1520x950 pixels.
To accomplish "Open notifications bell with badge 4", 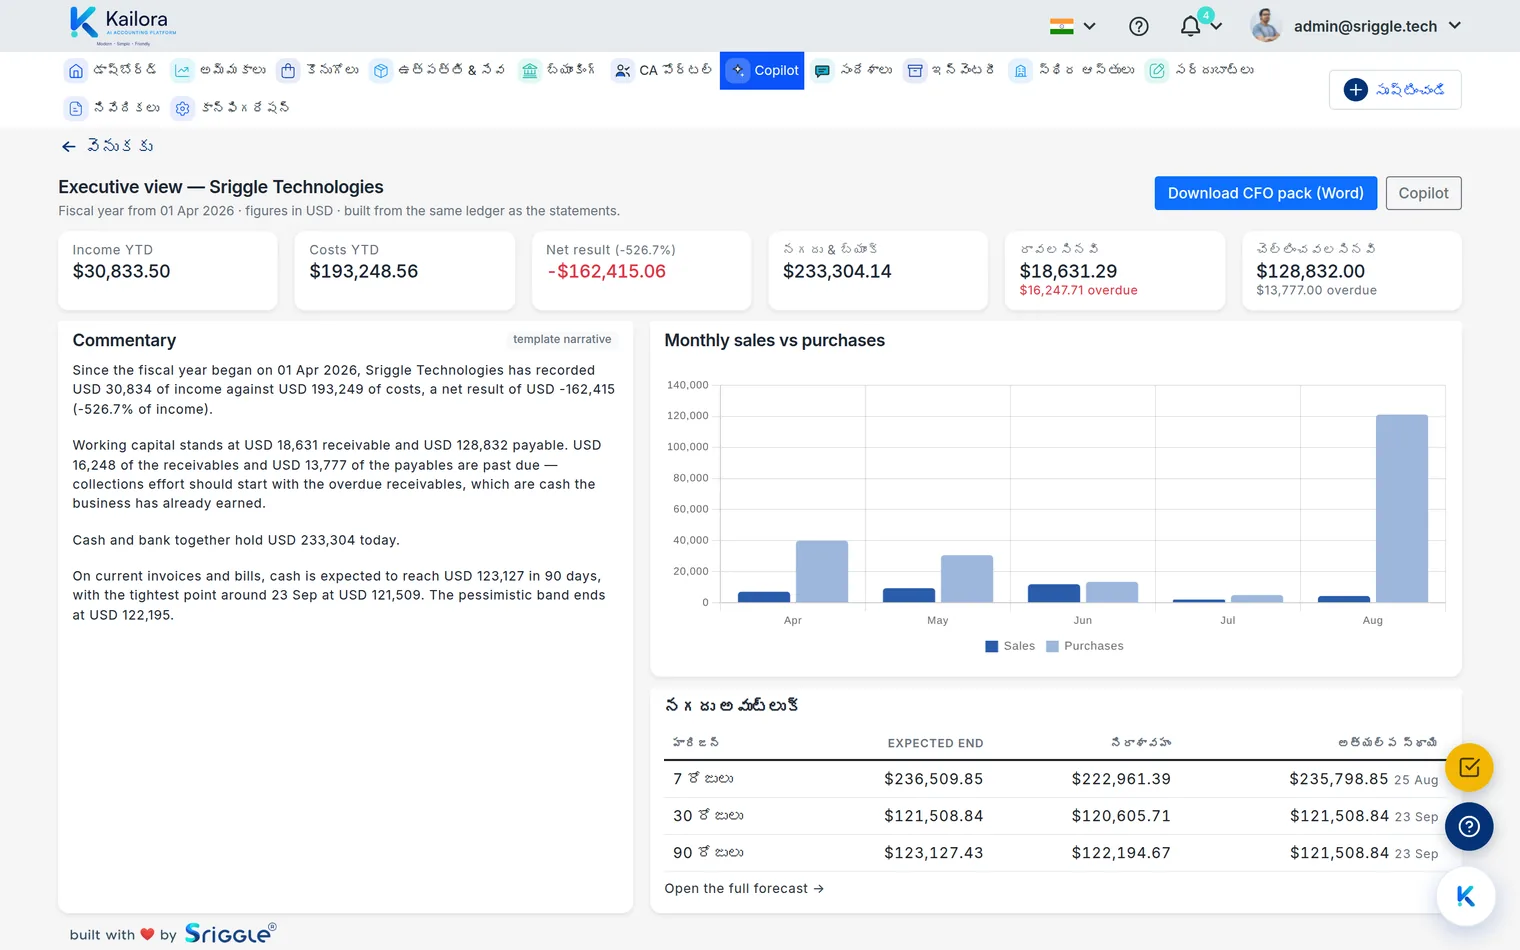I will 1191,26.
